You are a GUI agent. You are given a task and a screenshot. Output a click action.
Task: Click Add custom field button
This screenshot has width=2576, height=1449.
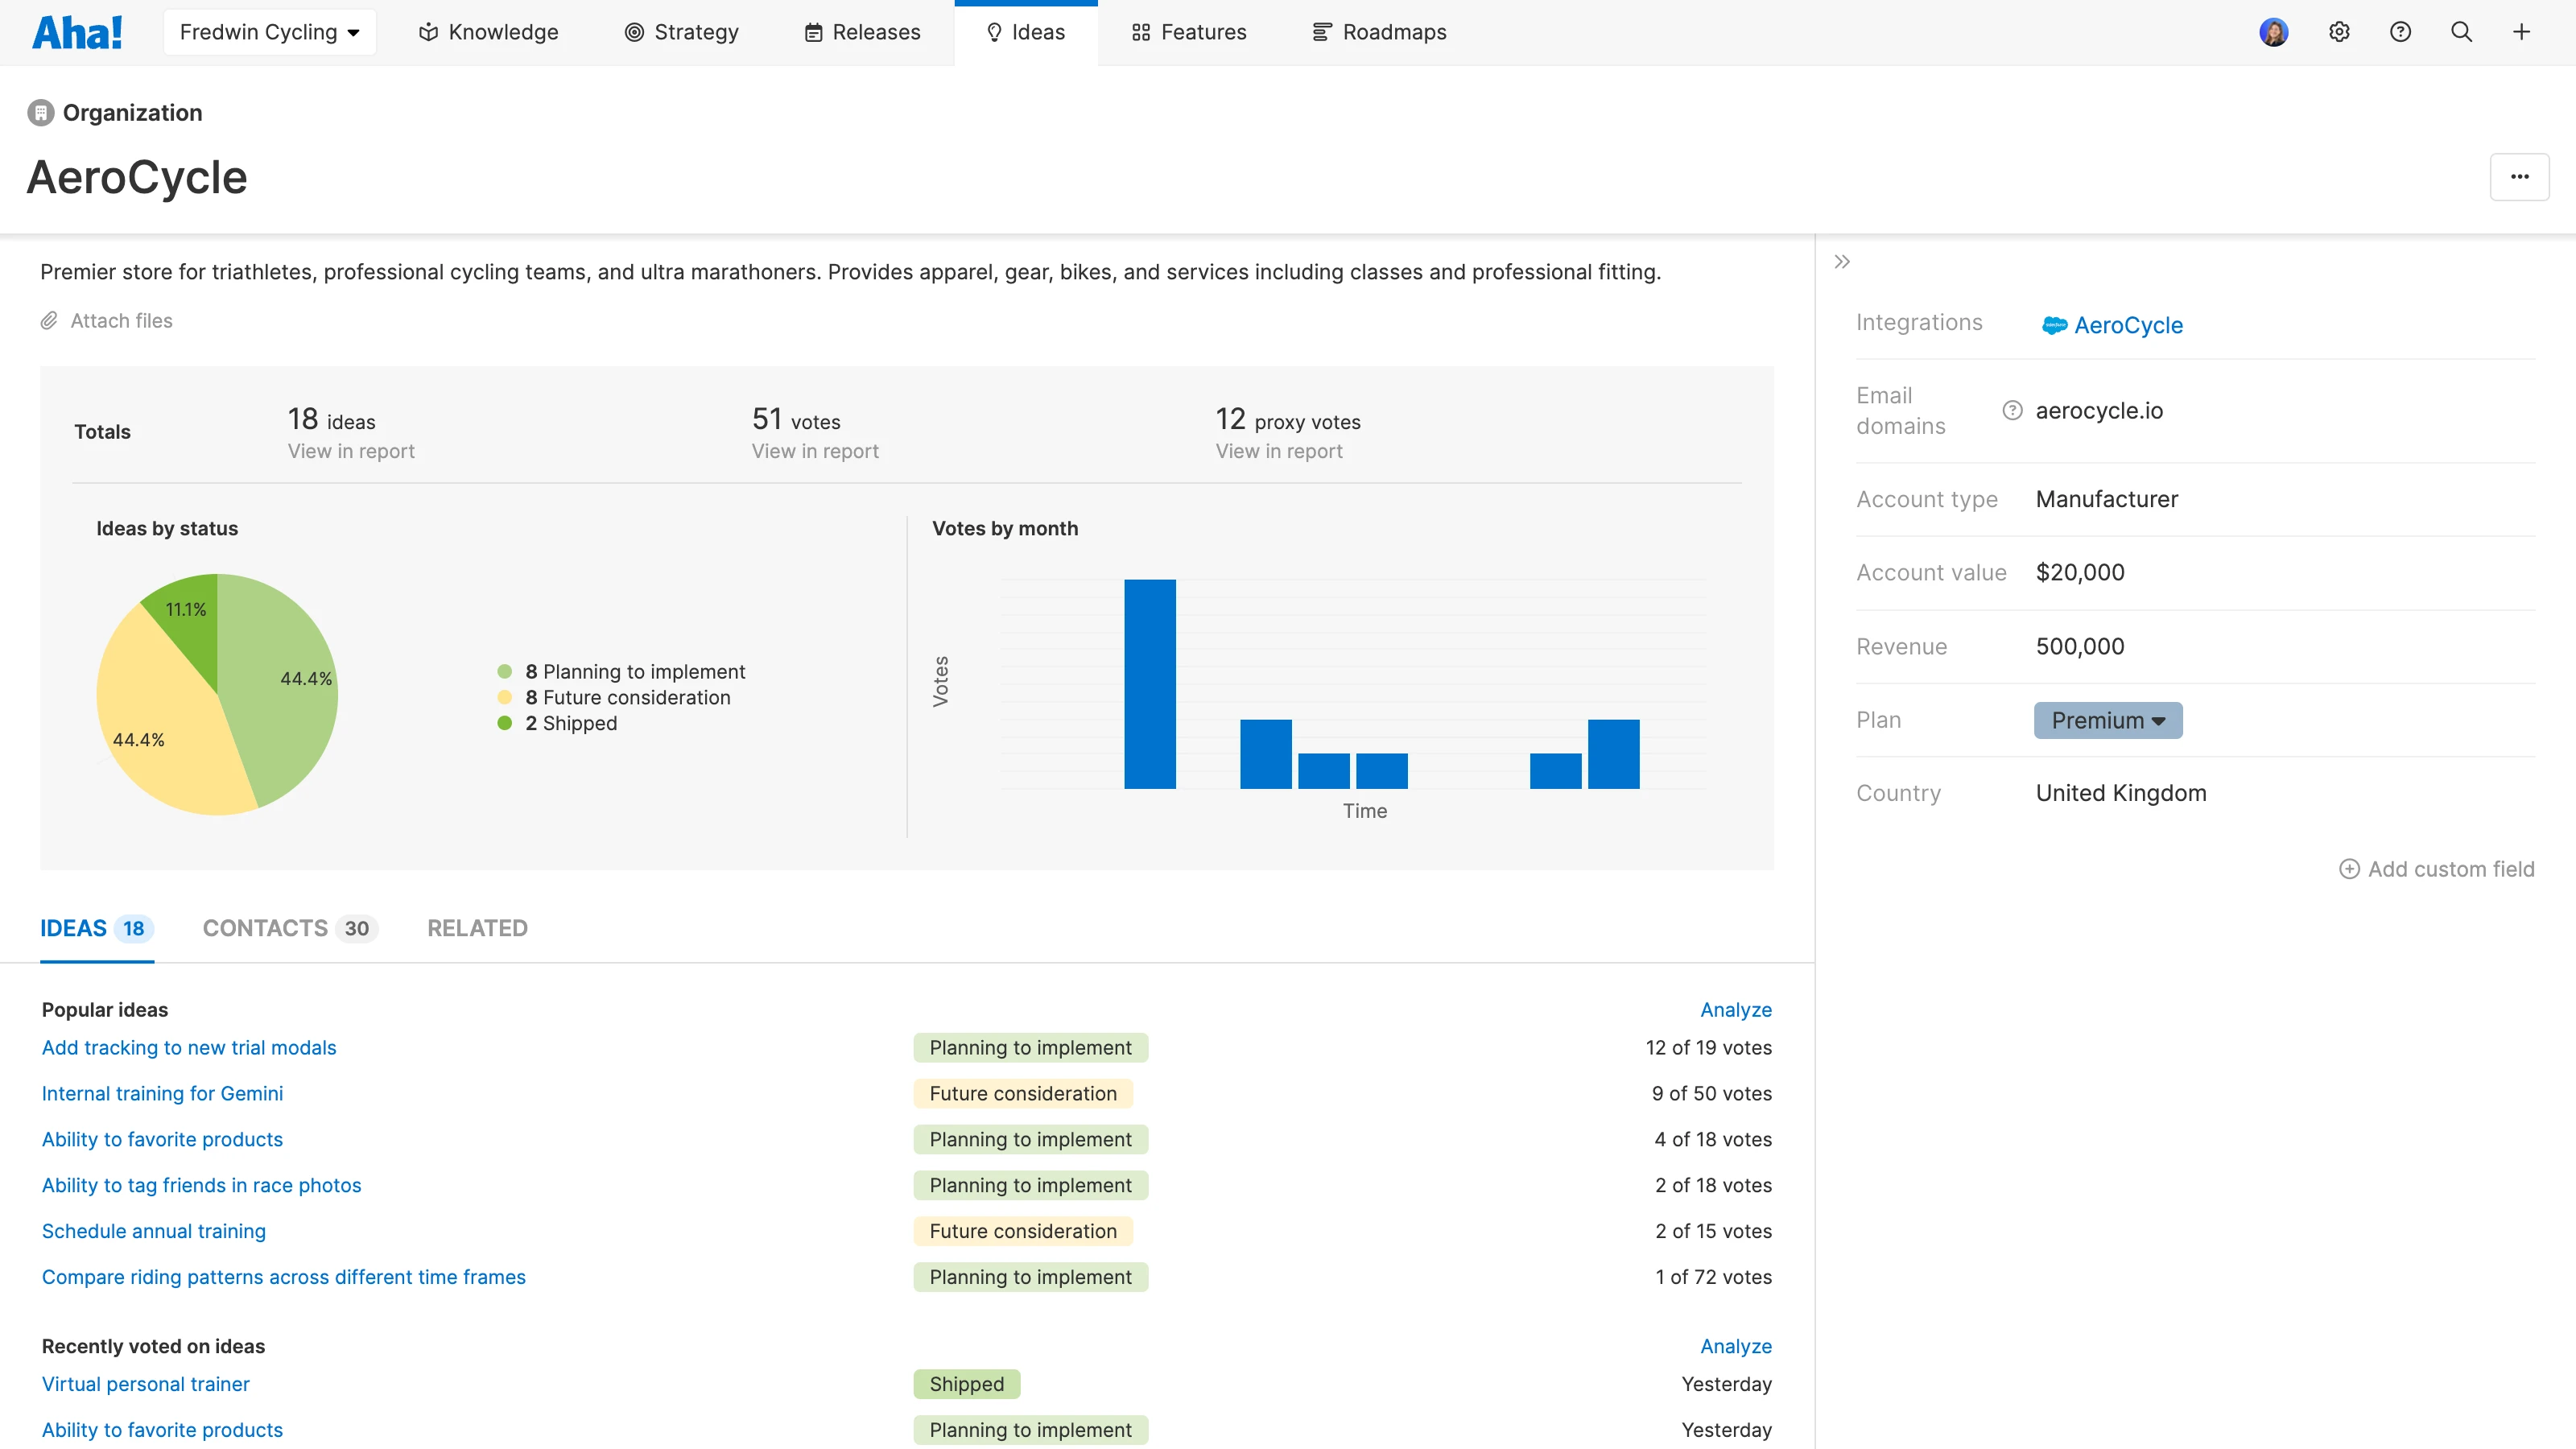click(2436, 869)
